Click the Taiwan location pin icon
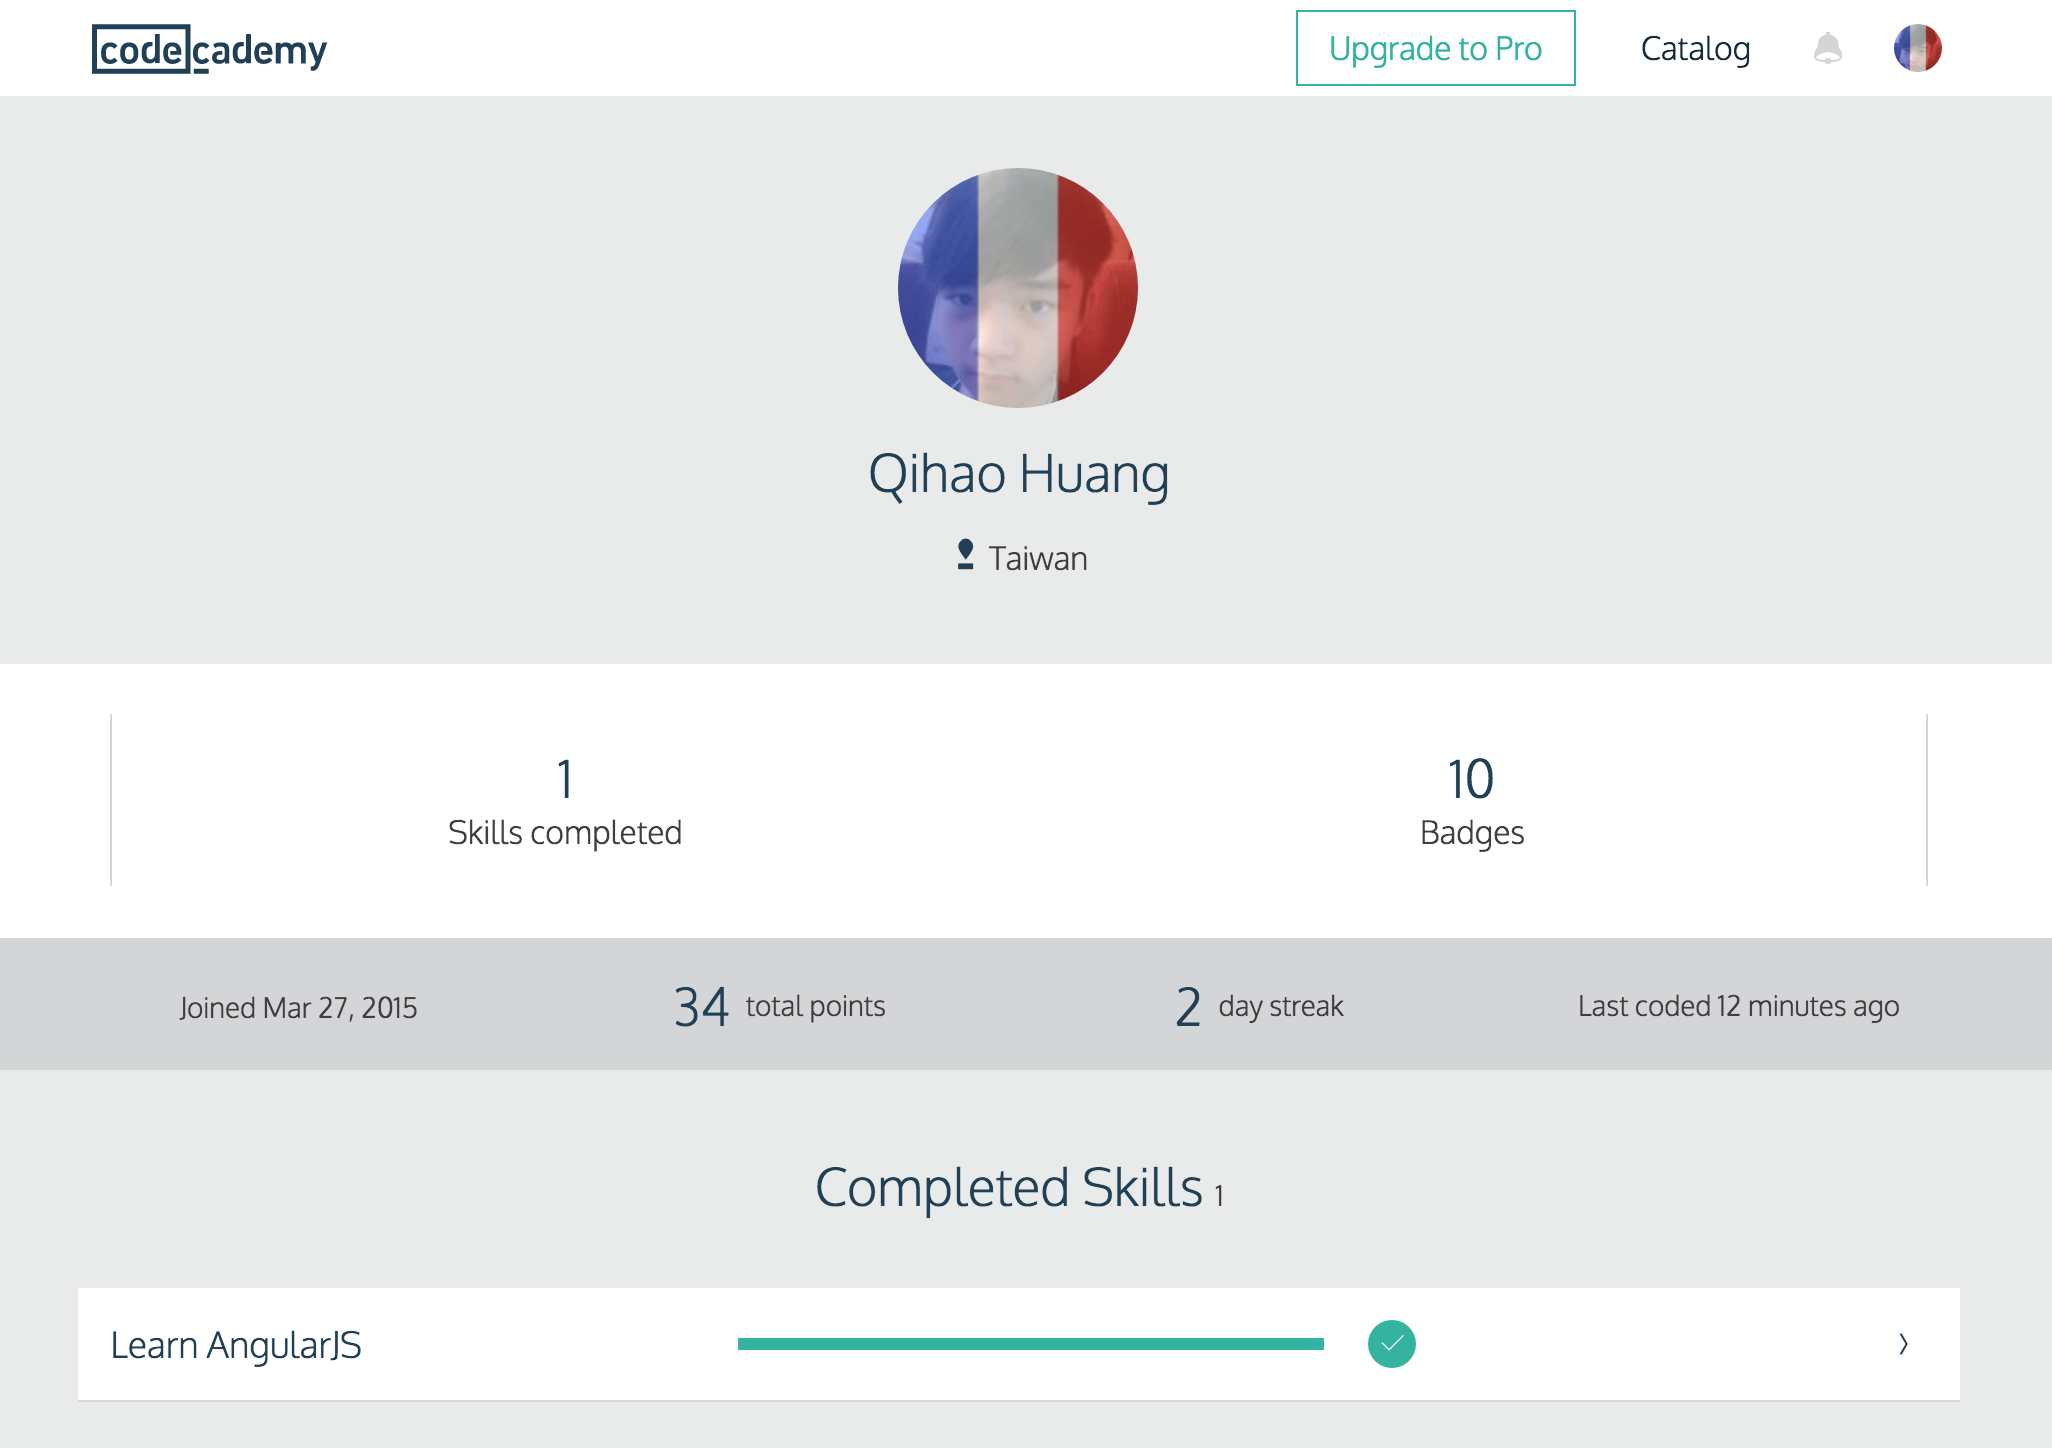The height and width of the screenshot is (1448, 2052). coord(965,555)
